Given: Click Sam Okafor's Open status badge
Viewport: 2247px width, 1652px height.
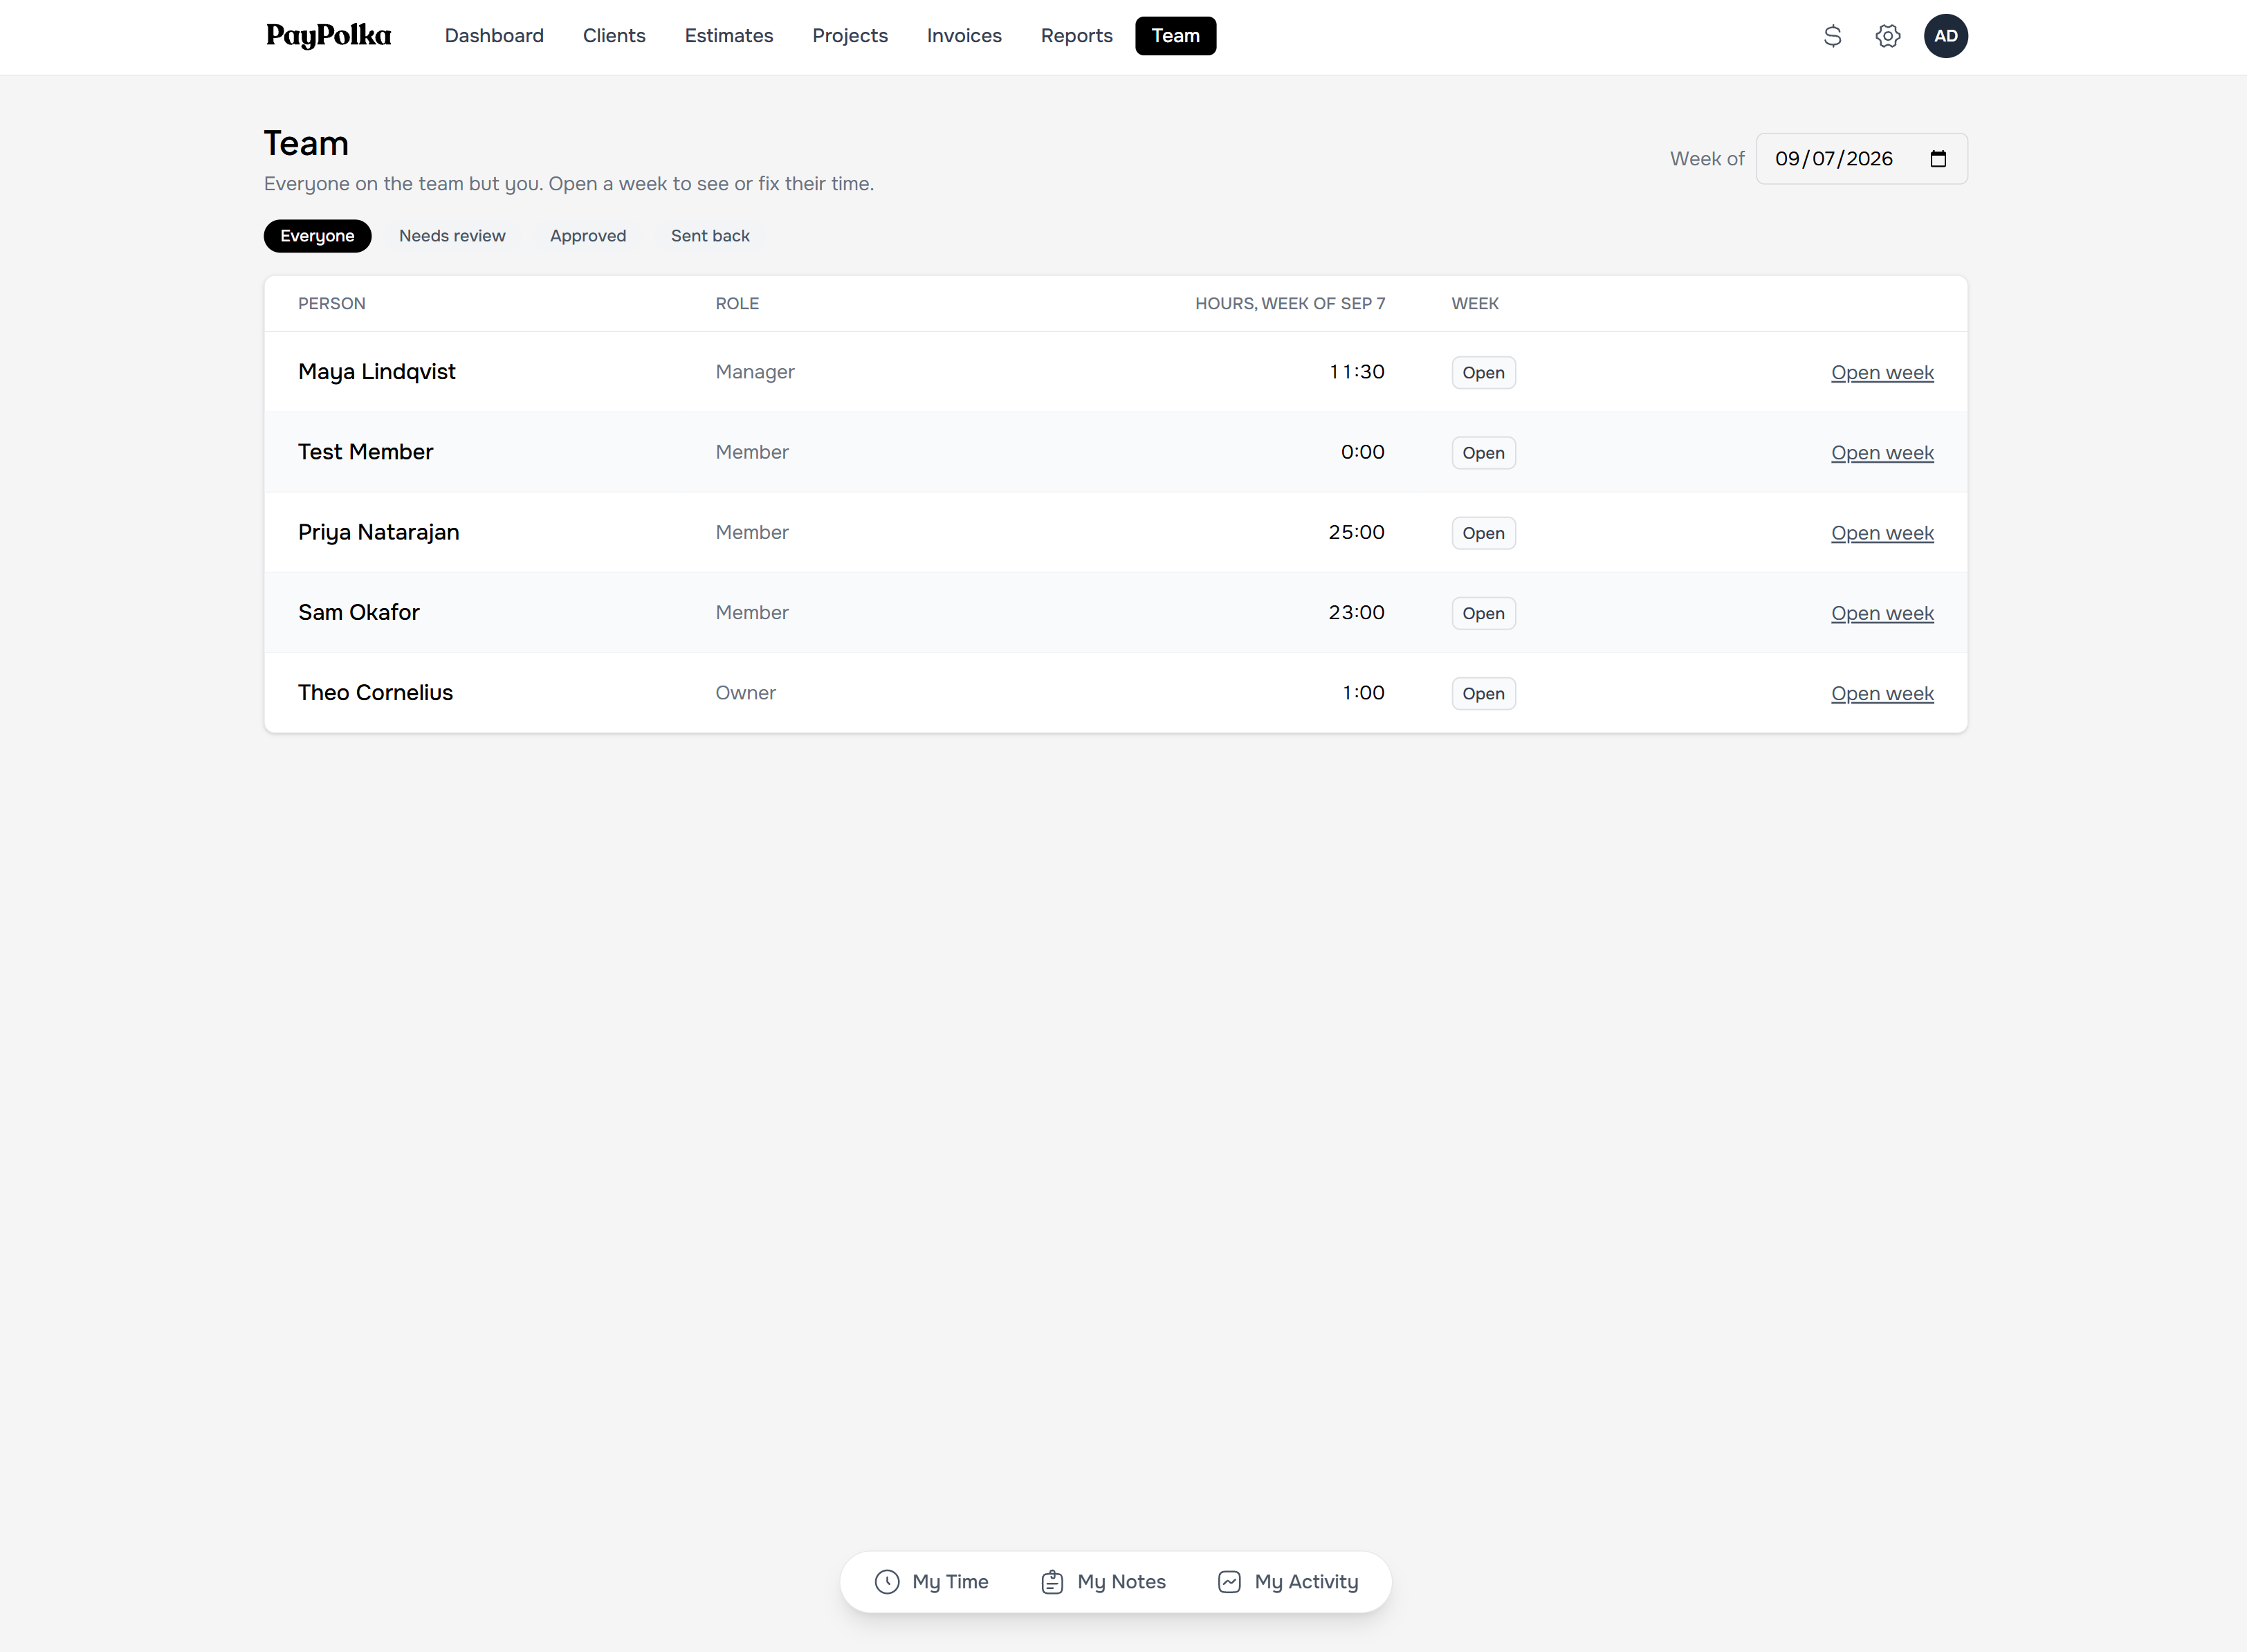Looking at the screenshot, I should click(1483, 613).
